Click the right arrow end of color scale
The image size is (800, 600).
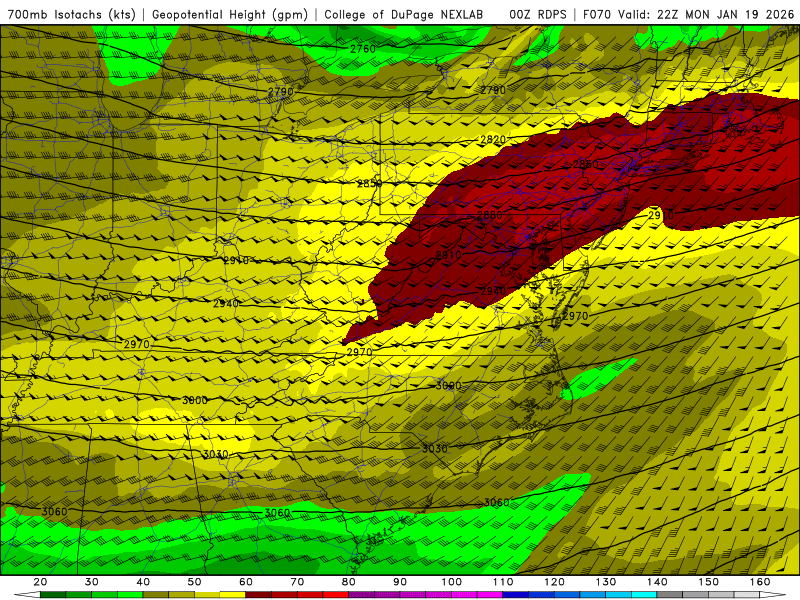click(772, 595)
